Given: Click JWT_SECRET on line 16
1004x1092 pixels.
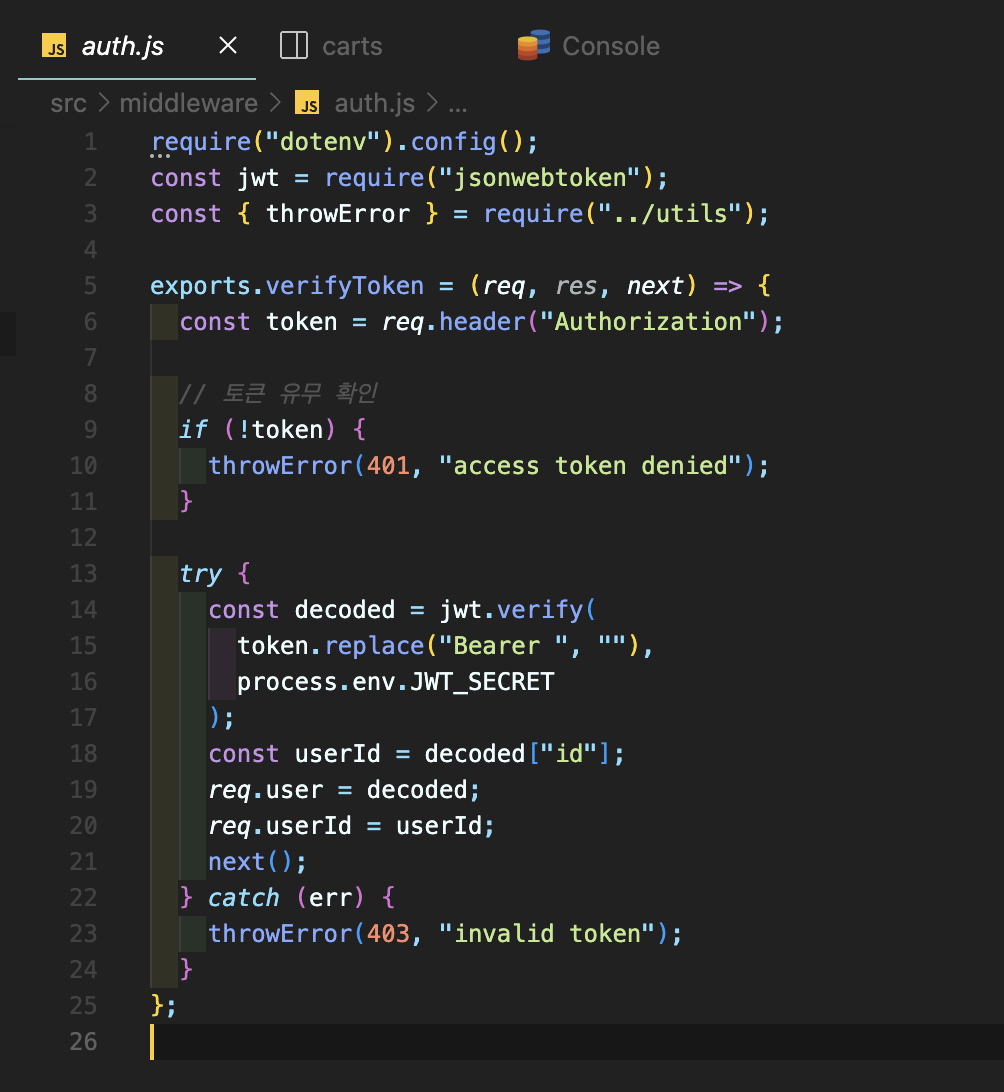Looking at the screenshot, I should pos(482,682).
